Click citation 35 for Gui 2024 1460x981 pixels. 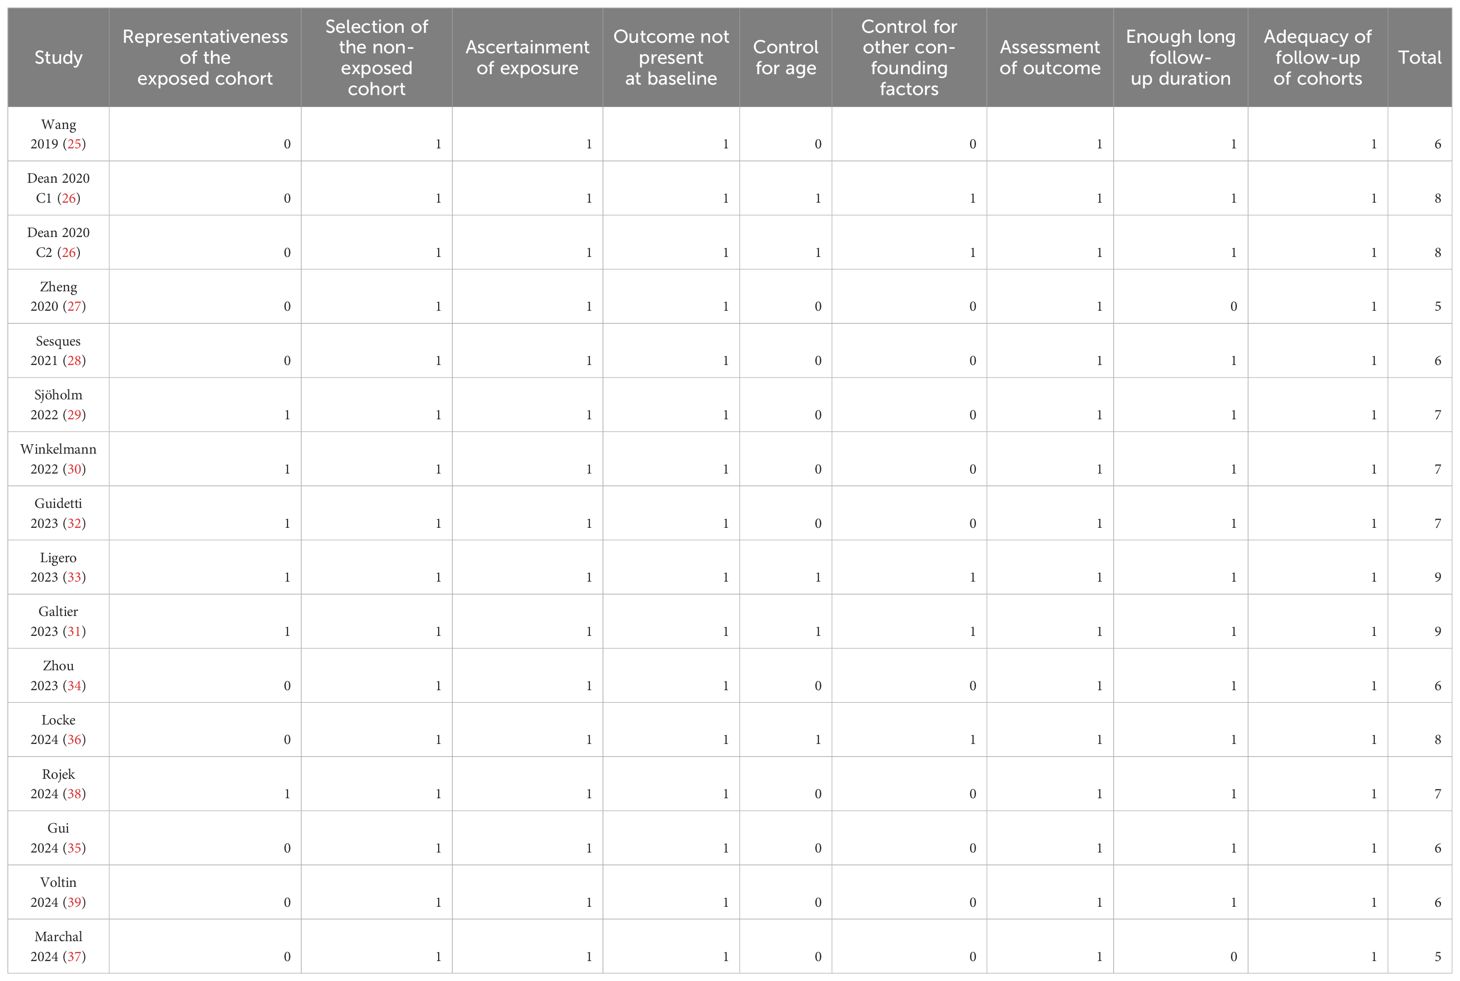(x=74, y=847)
